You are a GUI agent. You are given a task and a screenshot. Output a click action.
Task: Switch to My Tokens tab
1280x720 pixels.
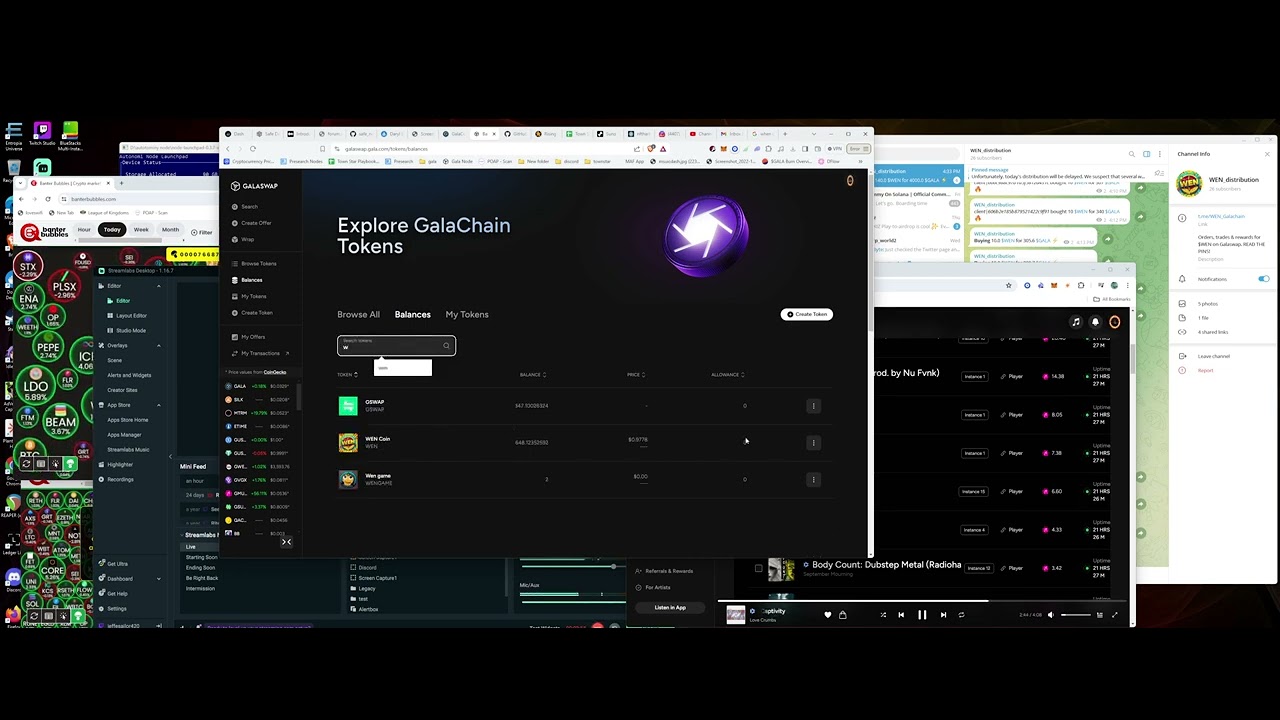[467, 315]
